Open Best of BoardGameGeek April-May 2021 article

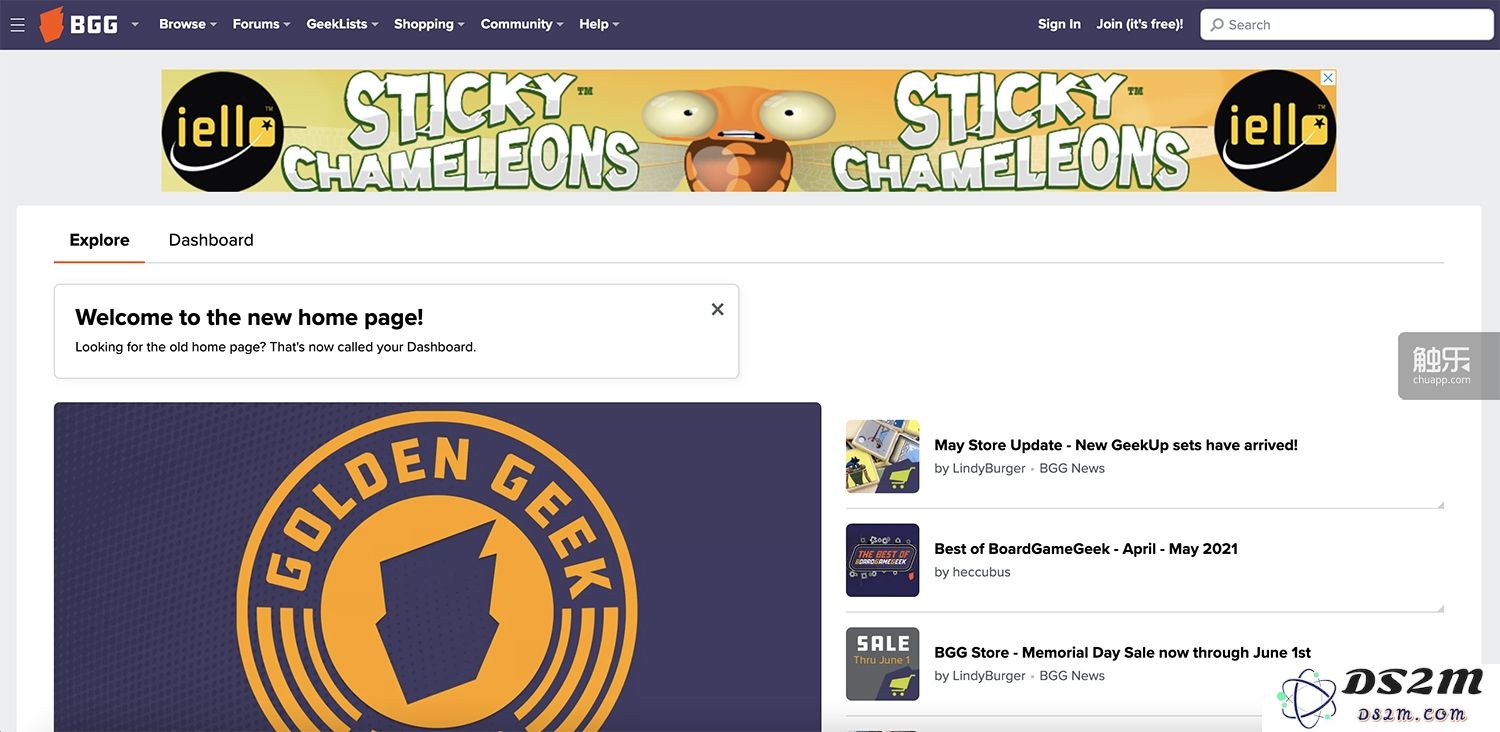pos(1086,549)
